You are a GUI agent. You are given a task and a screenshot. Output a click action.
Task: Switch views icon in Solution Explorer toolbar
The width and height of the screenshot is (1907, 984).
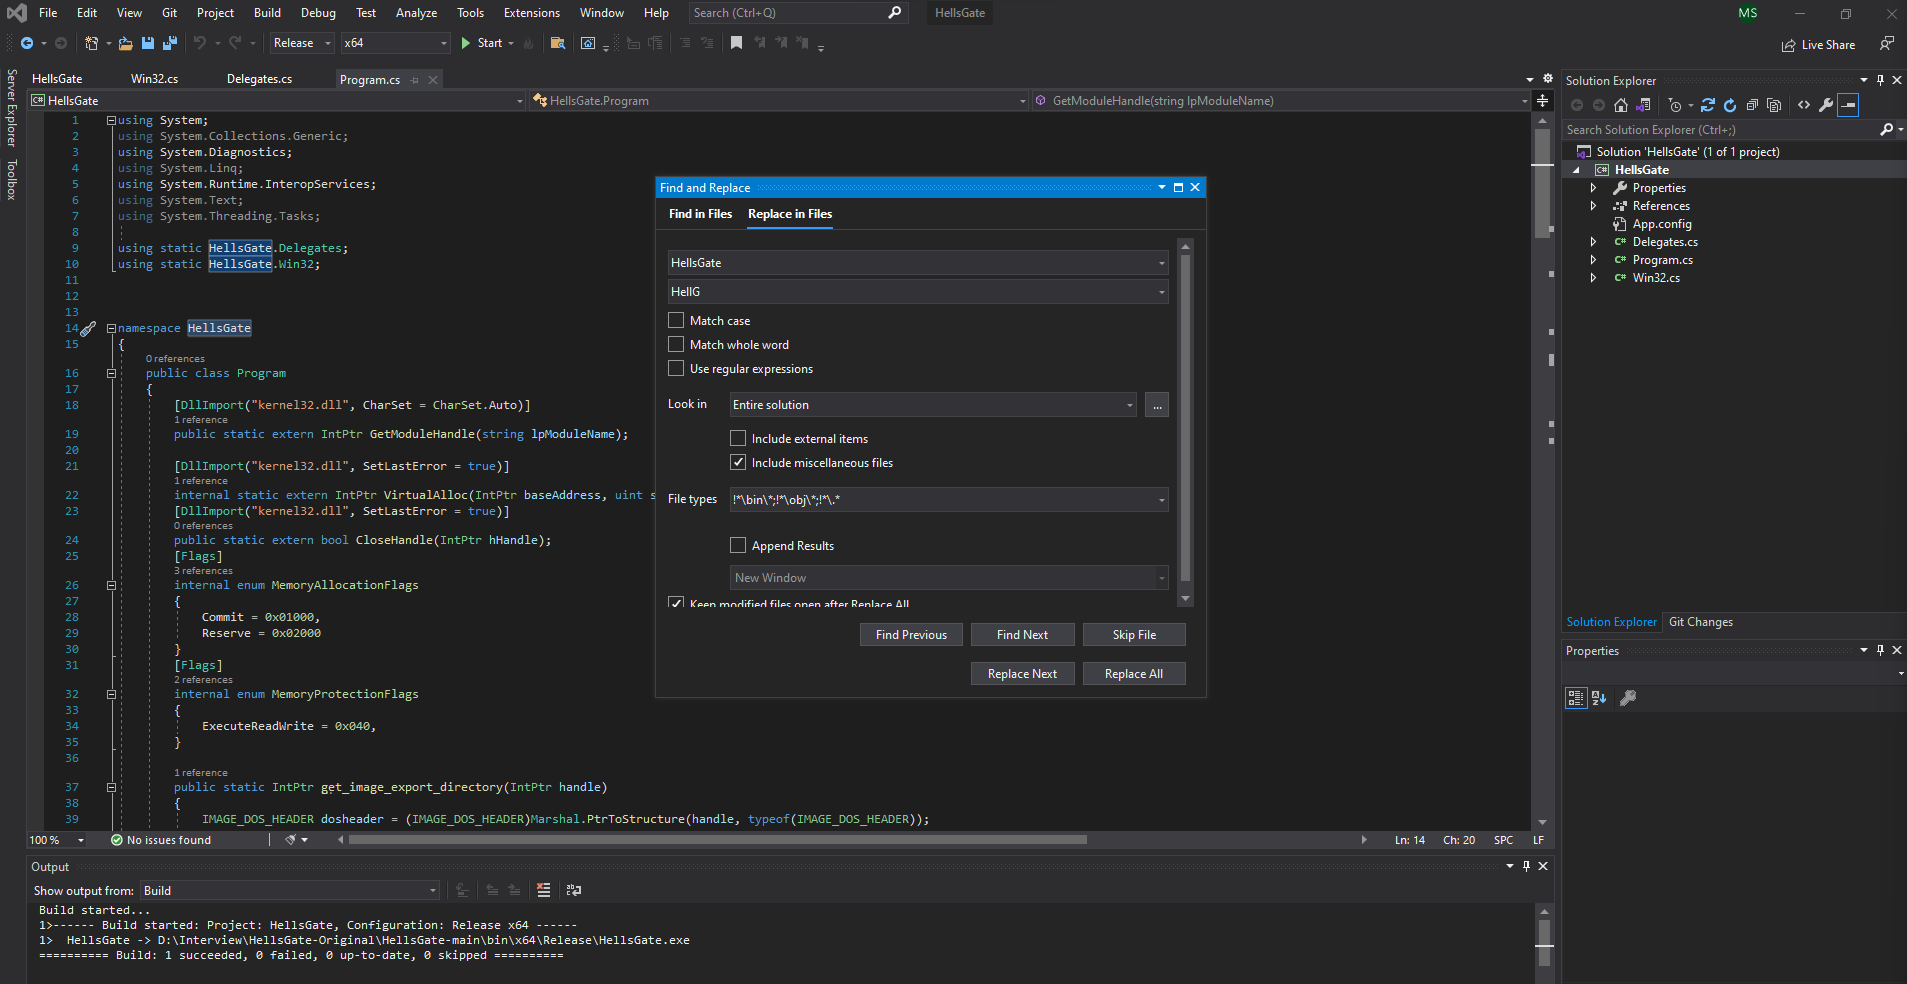(1643, 105)
